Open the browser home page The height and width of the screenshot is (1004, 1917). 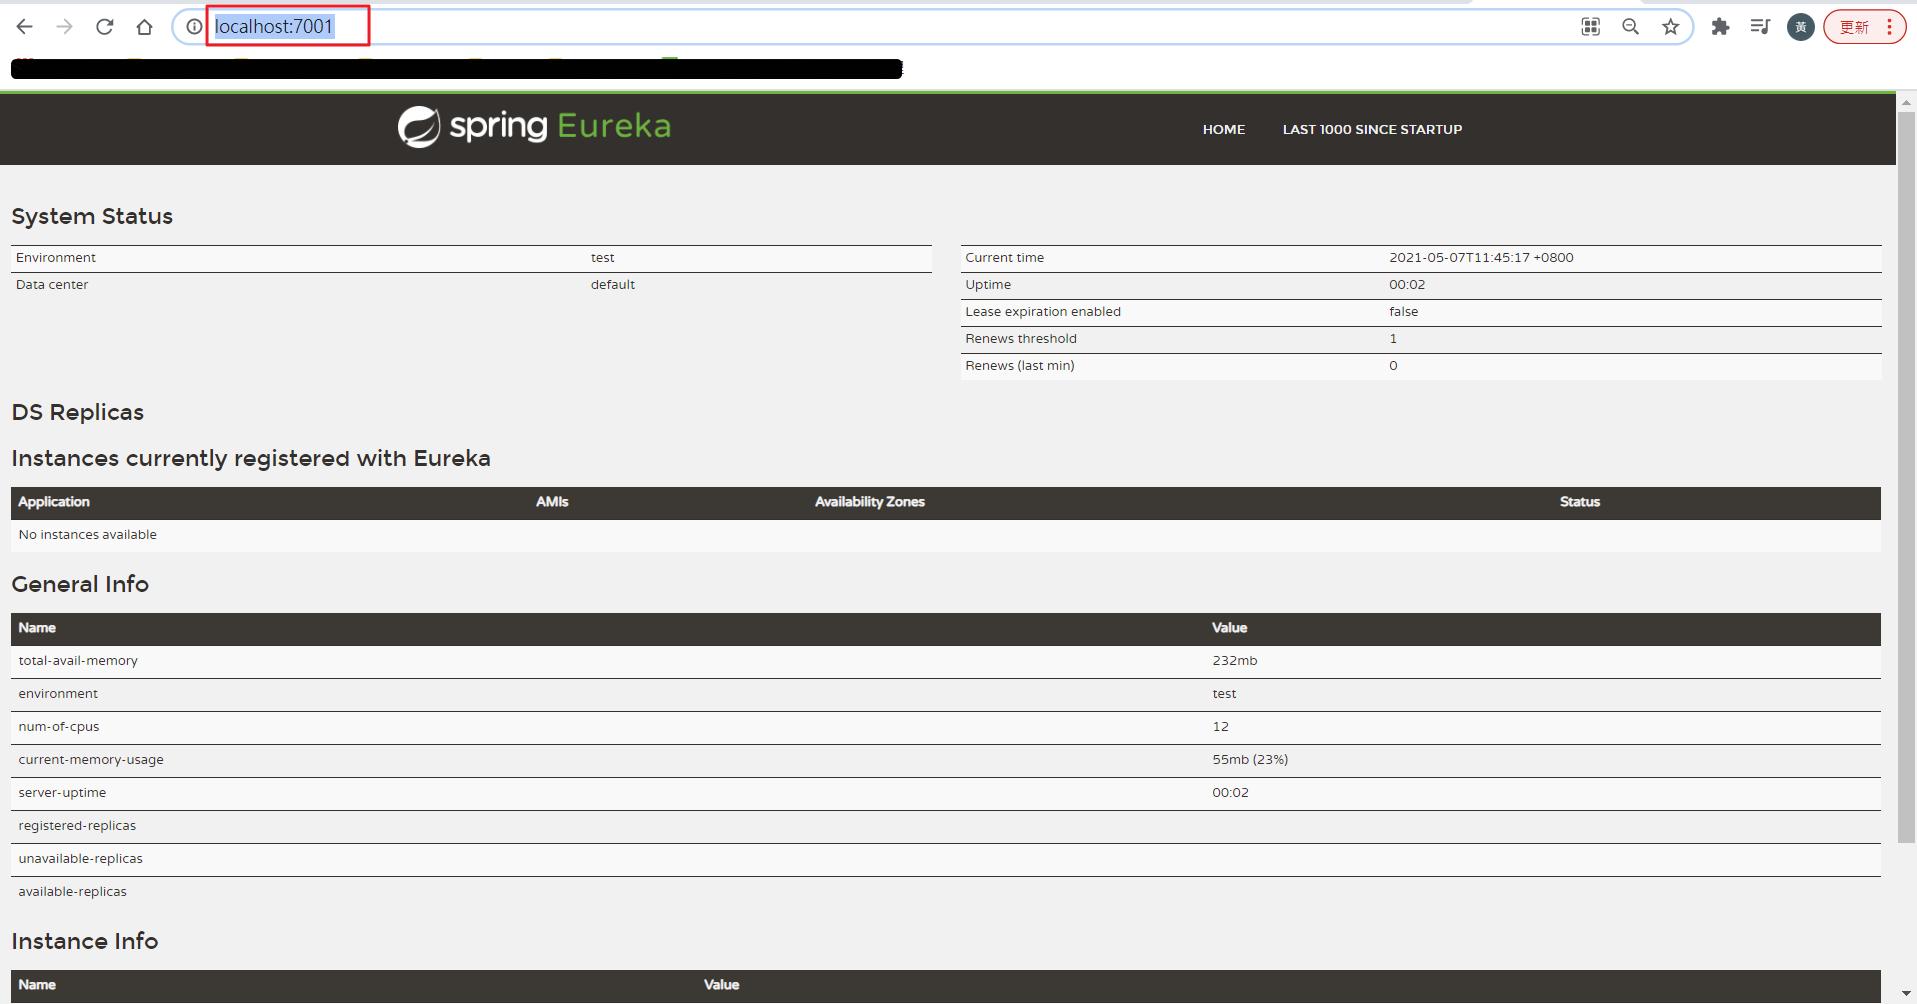tap(145, 27)
